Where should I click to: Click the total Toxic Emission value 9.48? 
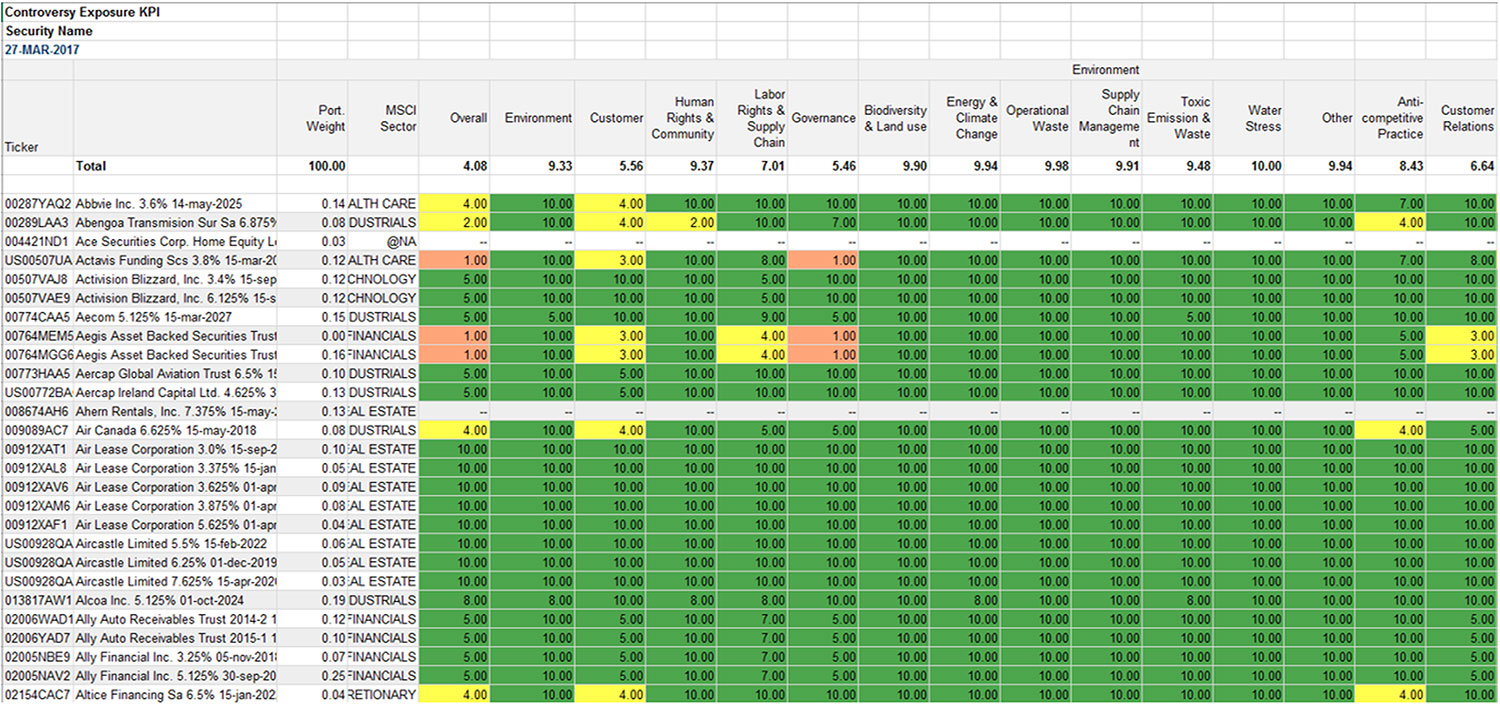tap(1198, 166)
